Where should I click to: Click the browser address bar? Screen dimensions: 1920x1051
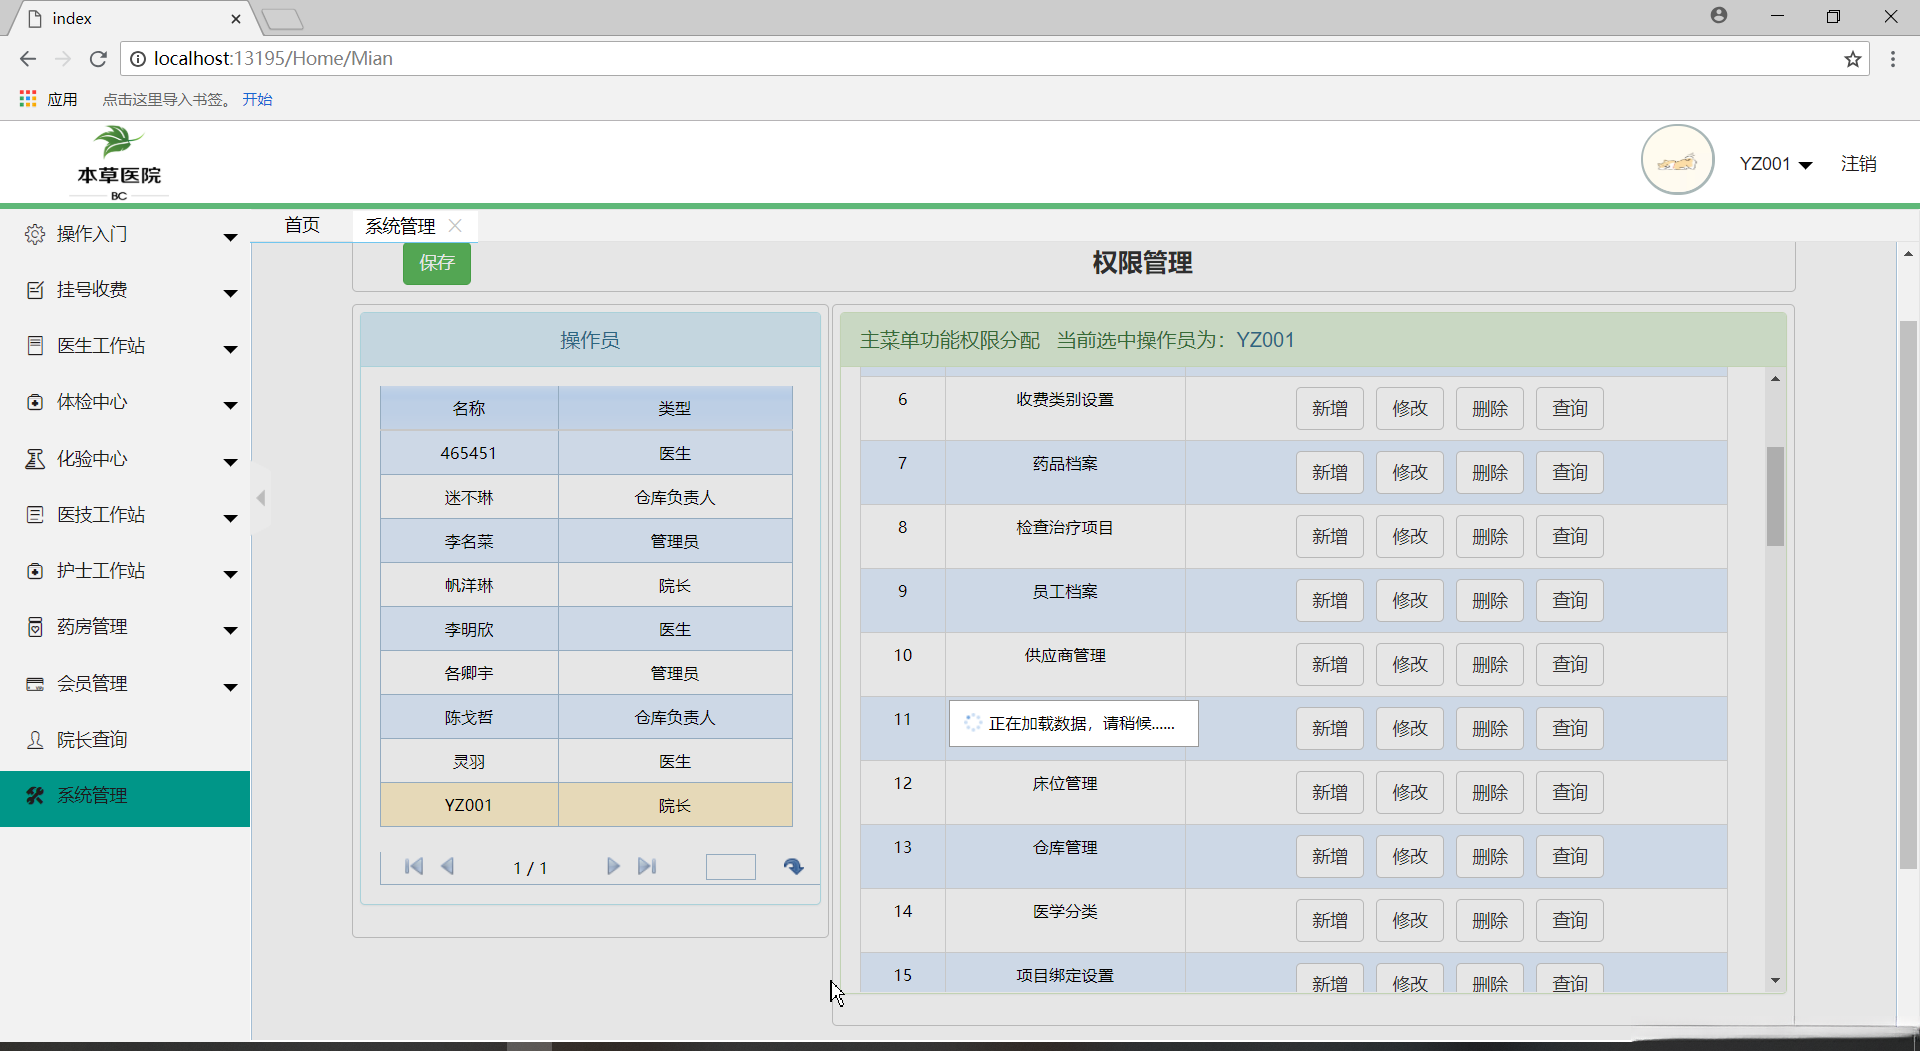click(994, 59)
